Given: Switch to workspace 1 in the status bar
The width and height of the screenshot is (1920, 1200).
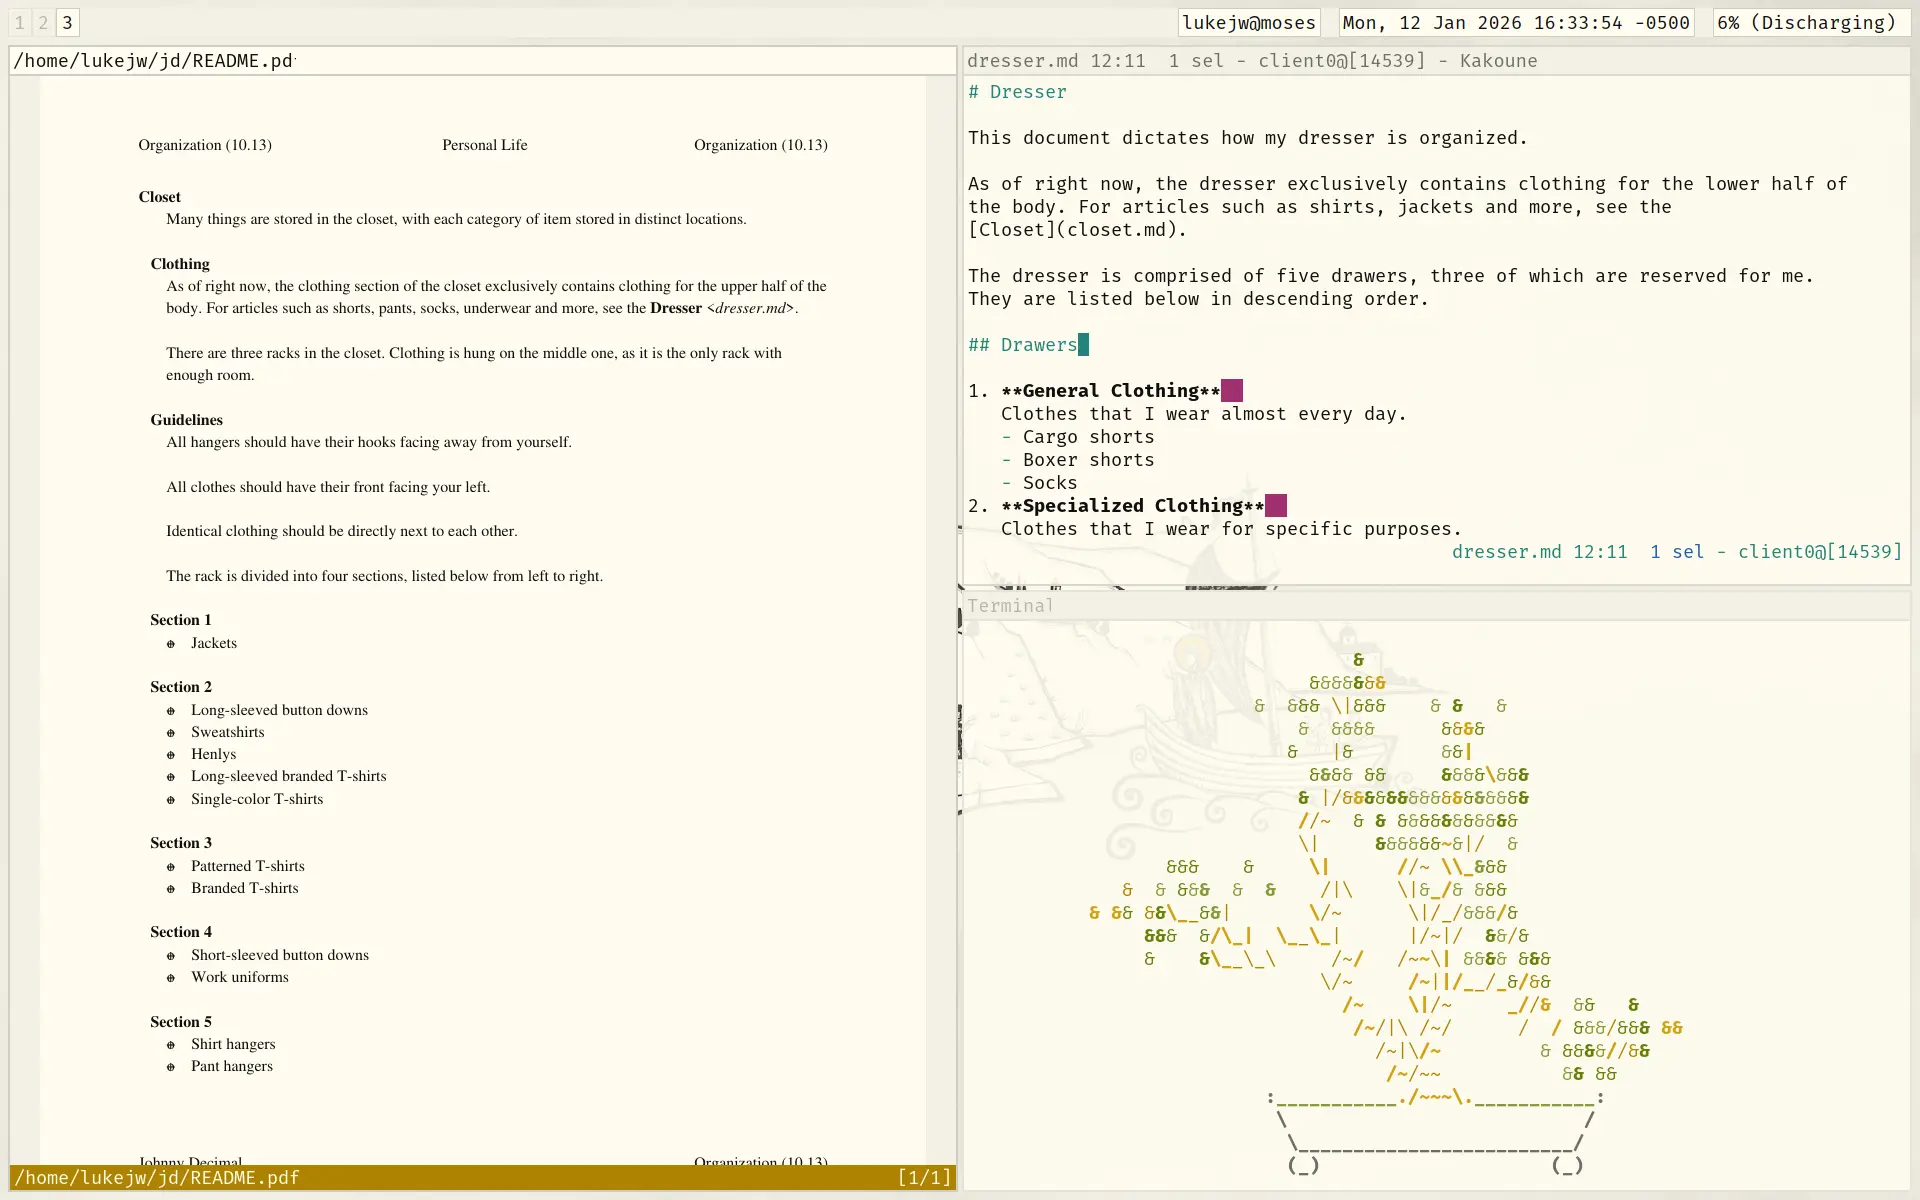Looking at the screenshot, I should [x=18, y=22].
